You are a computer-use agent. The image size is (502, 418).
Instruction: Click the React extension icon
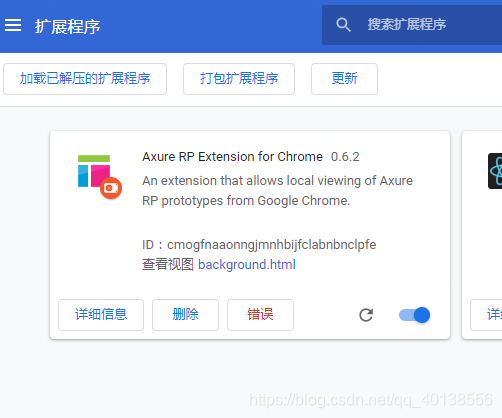coord(495,171)
